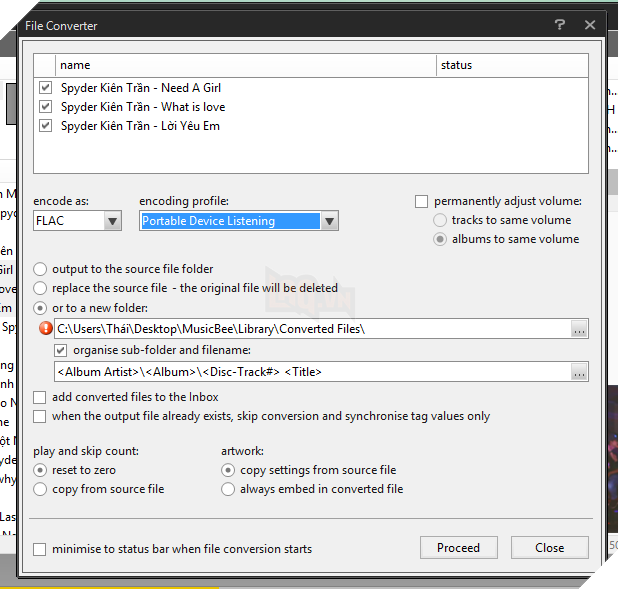The height and width of the screenshot is (589, 619).
Task: Select always embed in converted file
Action: click(x=228, y=489)
